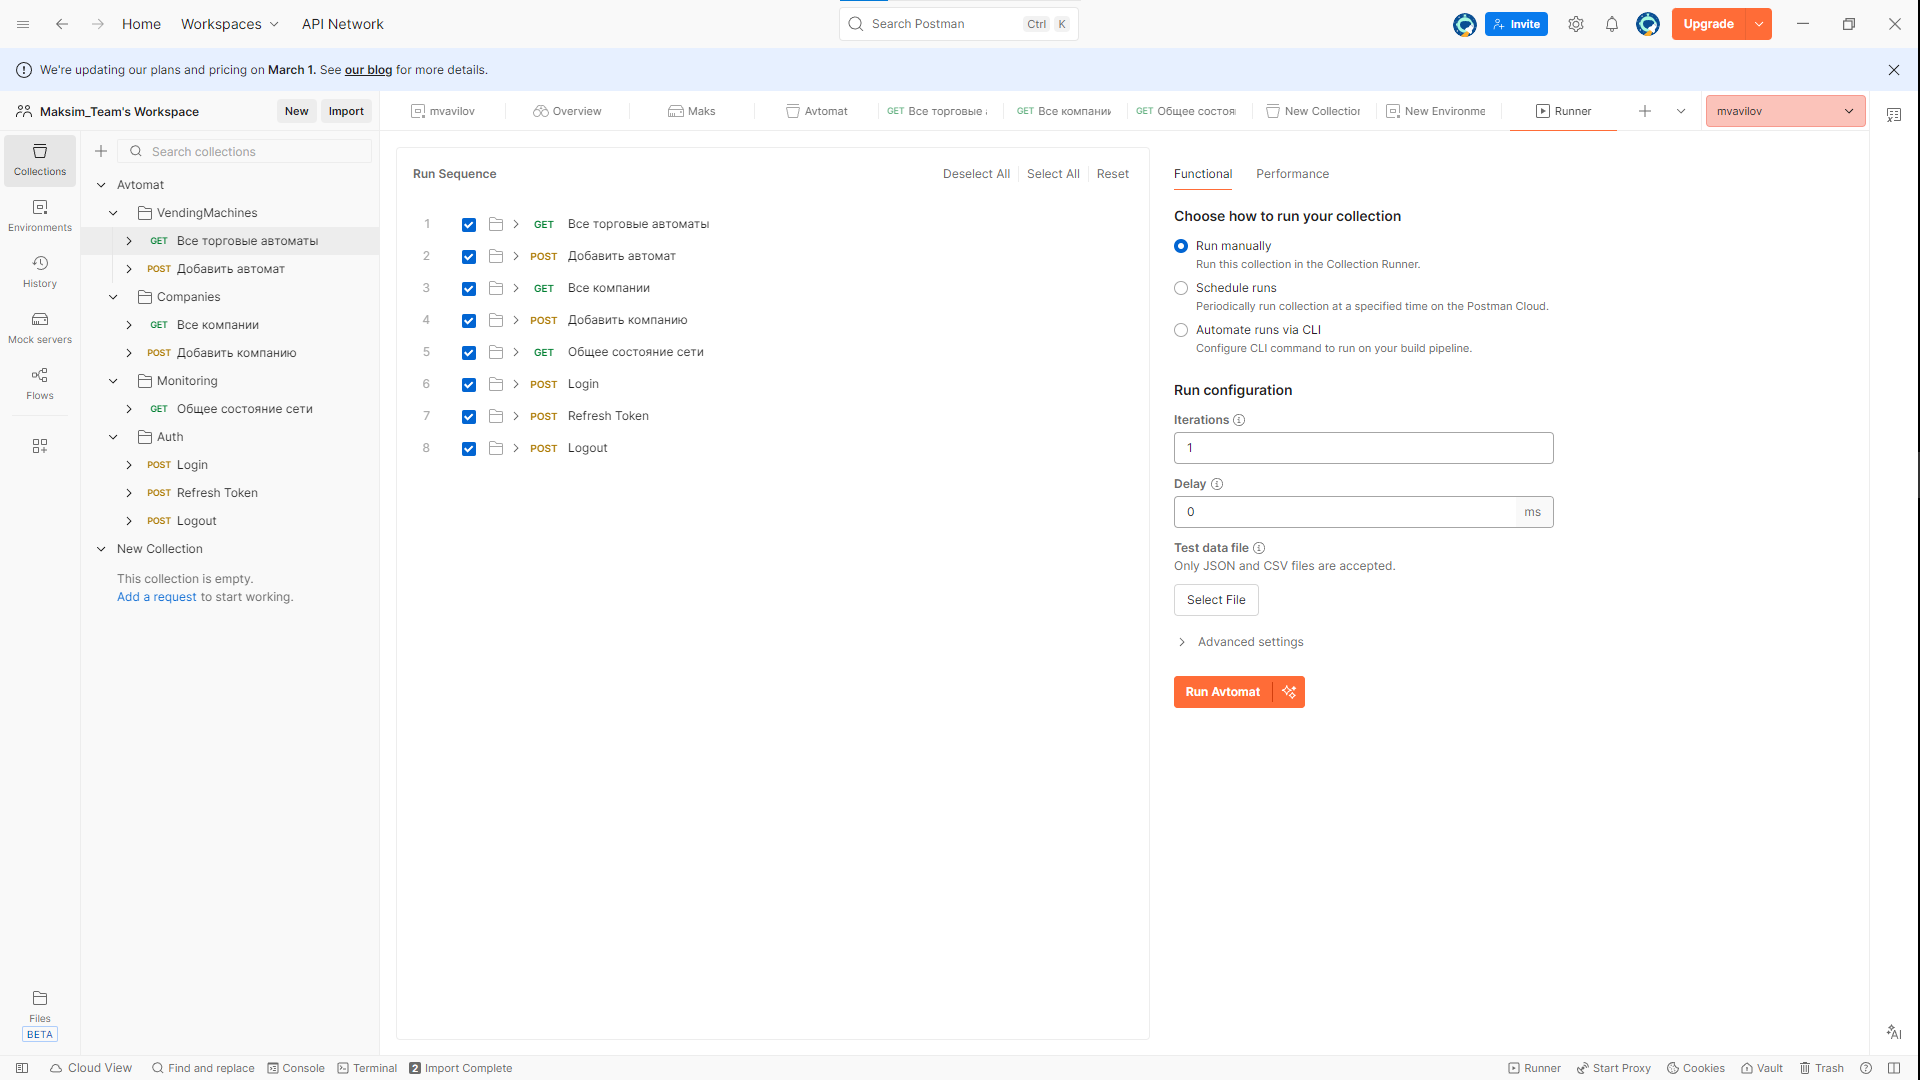Uncheck the Refresh Token request checkbox
This screenshot has height=1080, width=1920.
(x=469, y=417)
